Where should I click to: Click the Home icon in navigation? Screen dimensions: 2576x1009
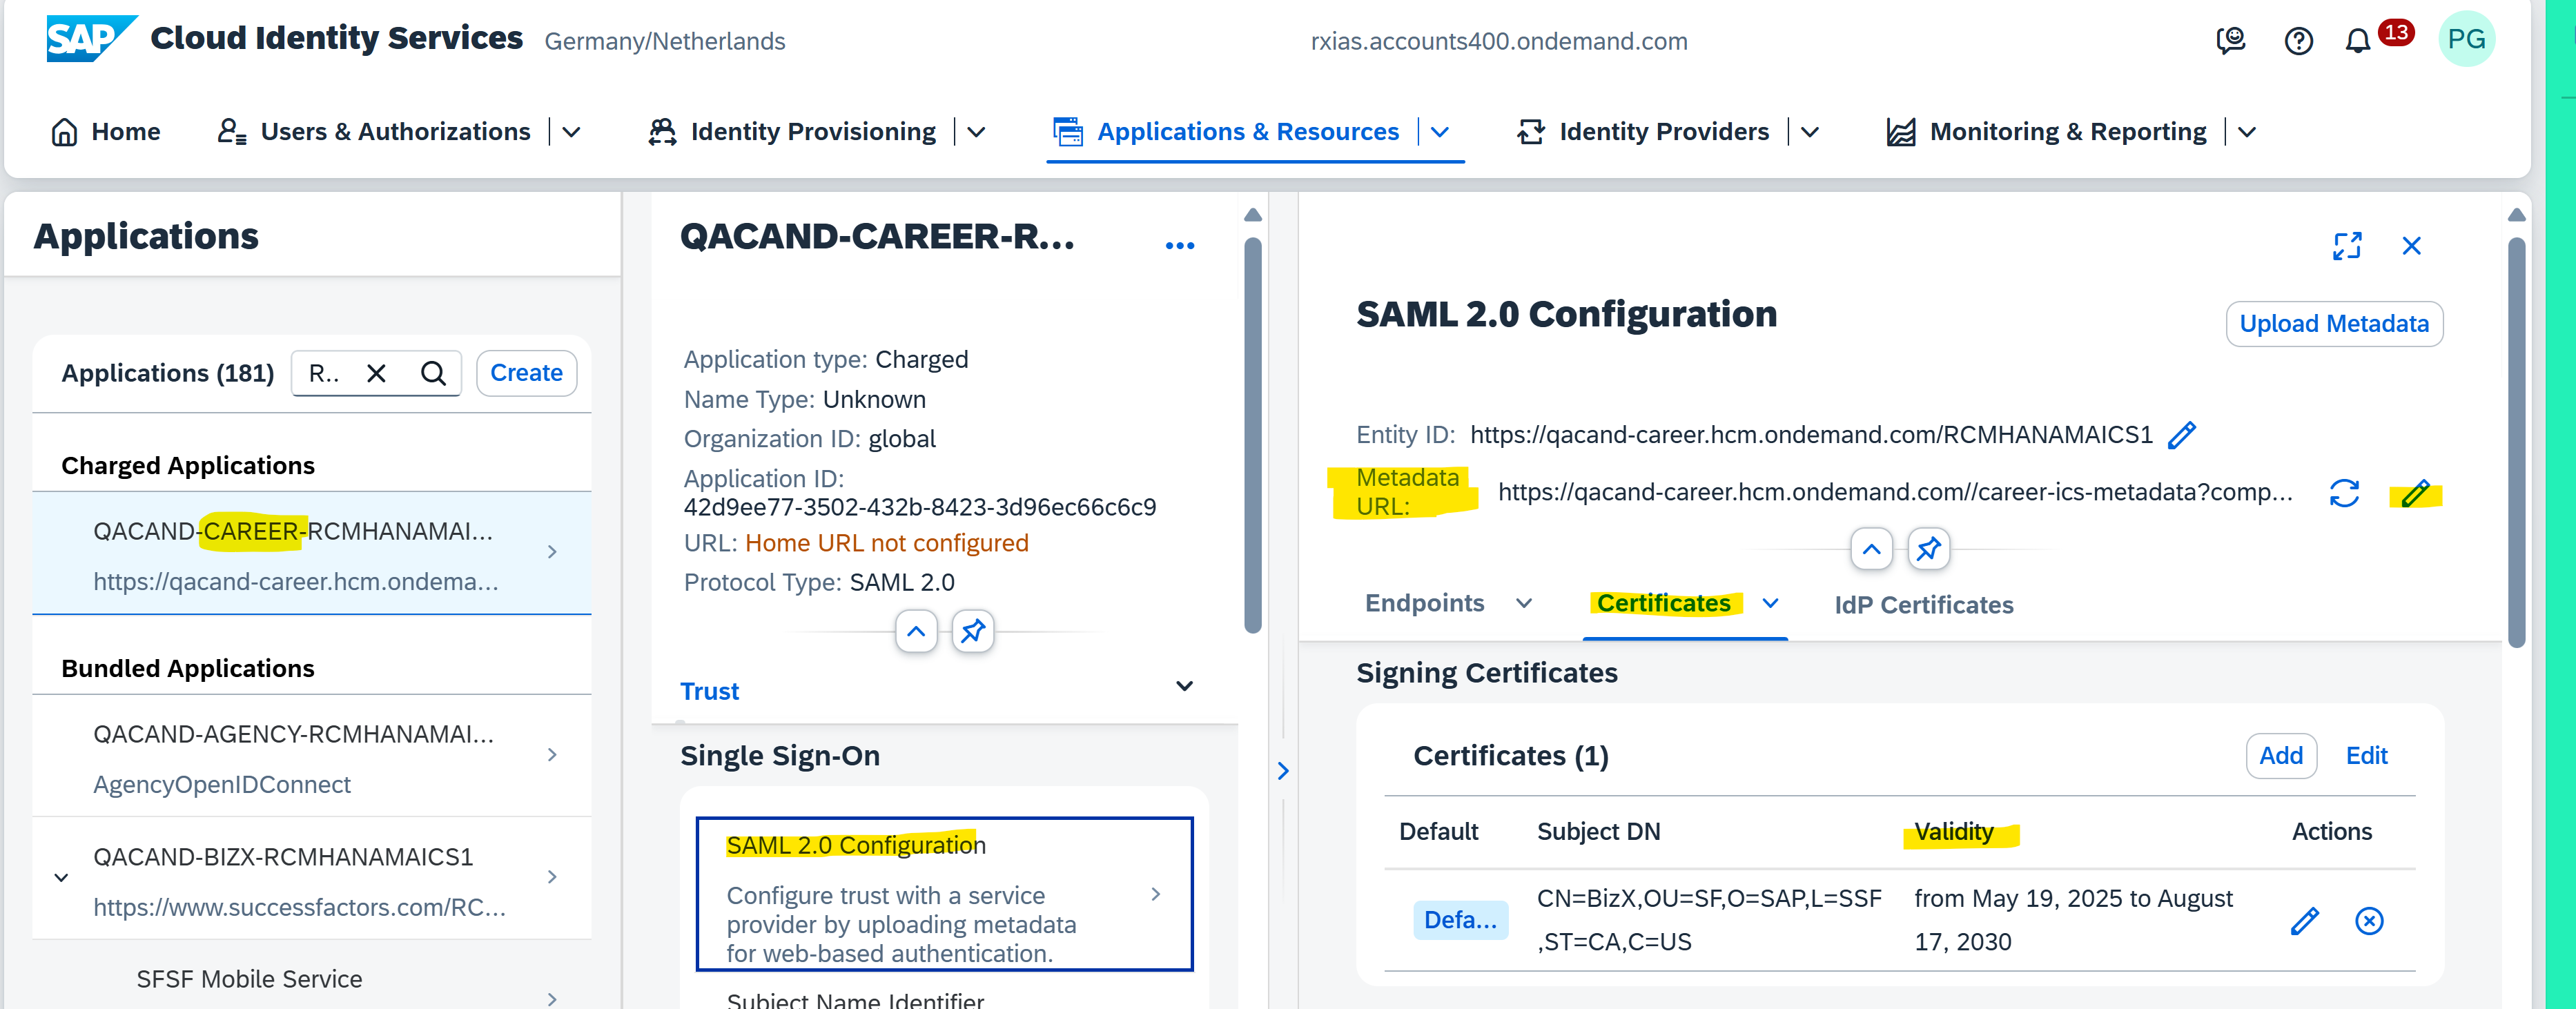pos(64,132)
